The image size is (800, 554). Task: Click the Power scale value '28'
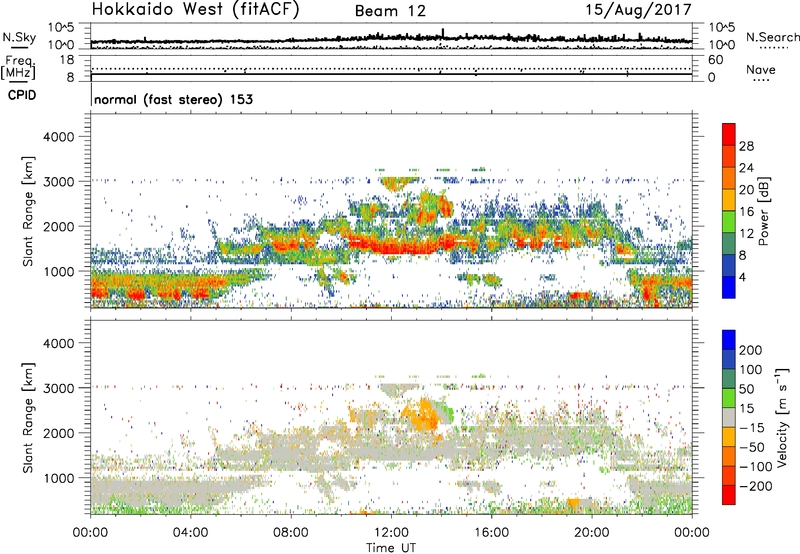click(x=746, y=146)
